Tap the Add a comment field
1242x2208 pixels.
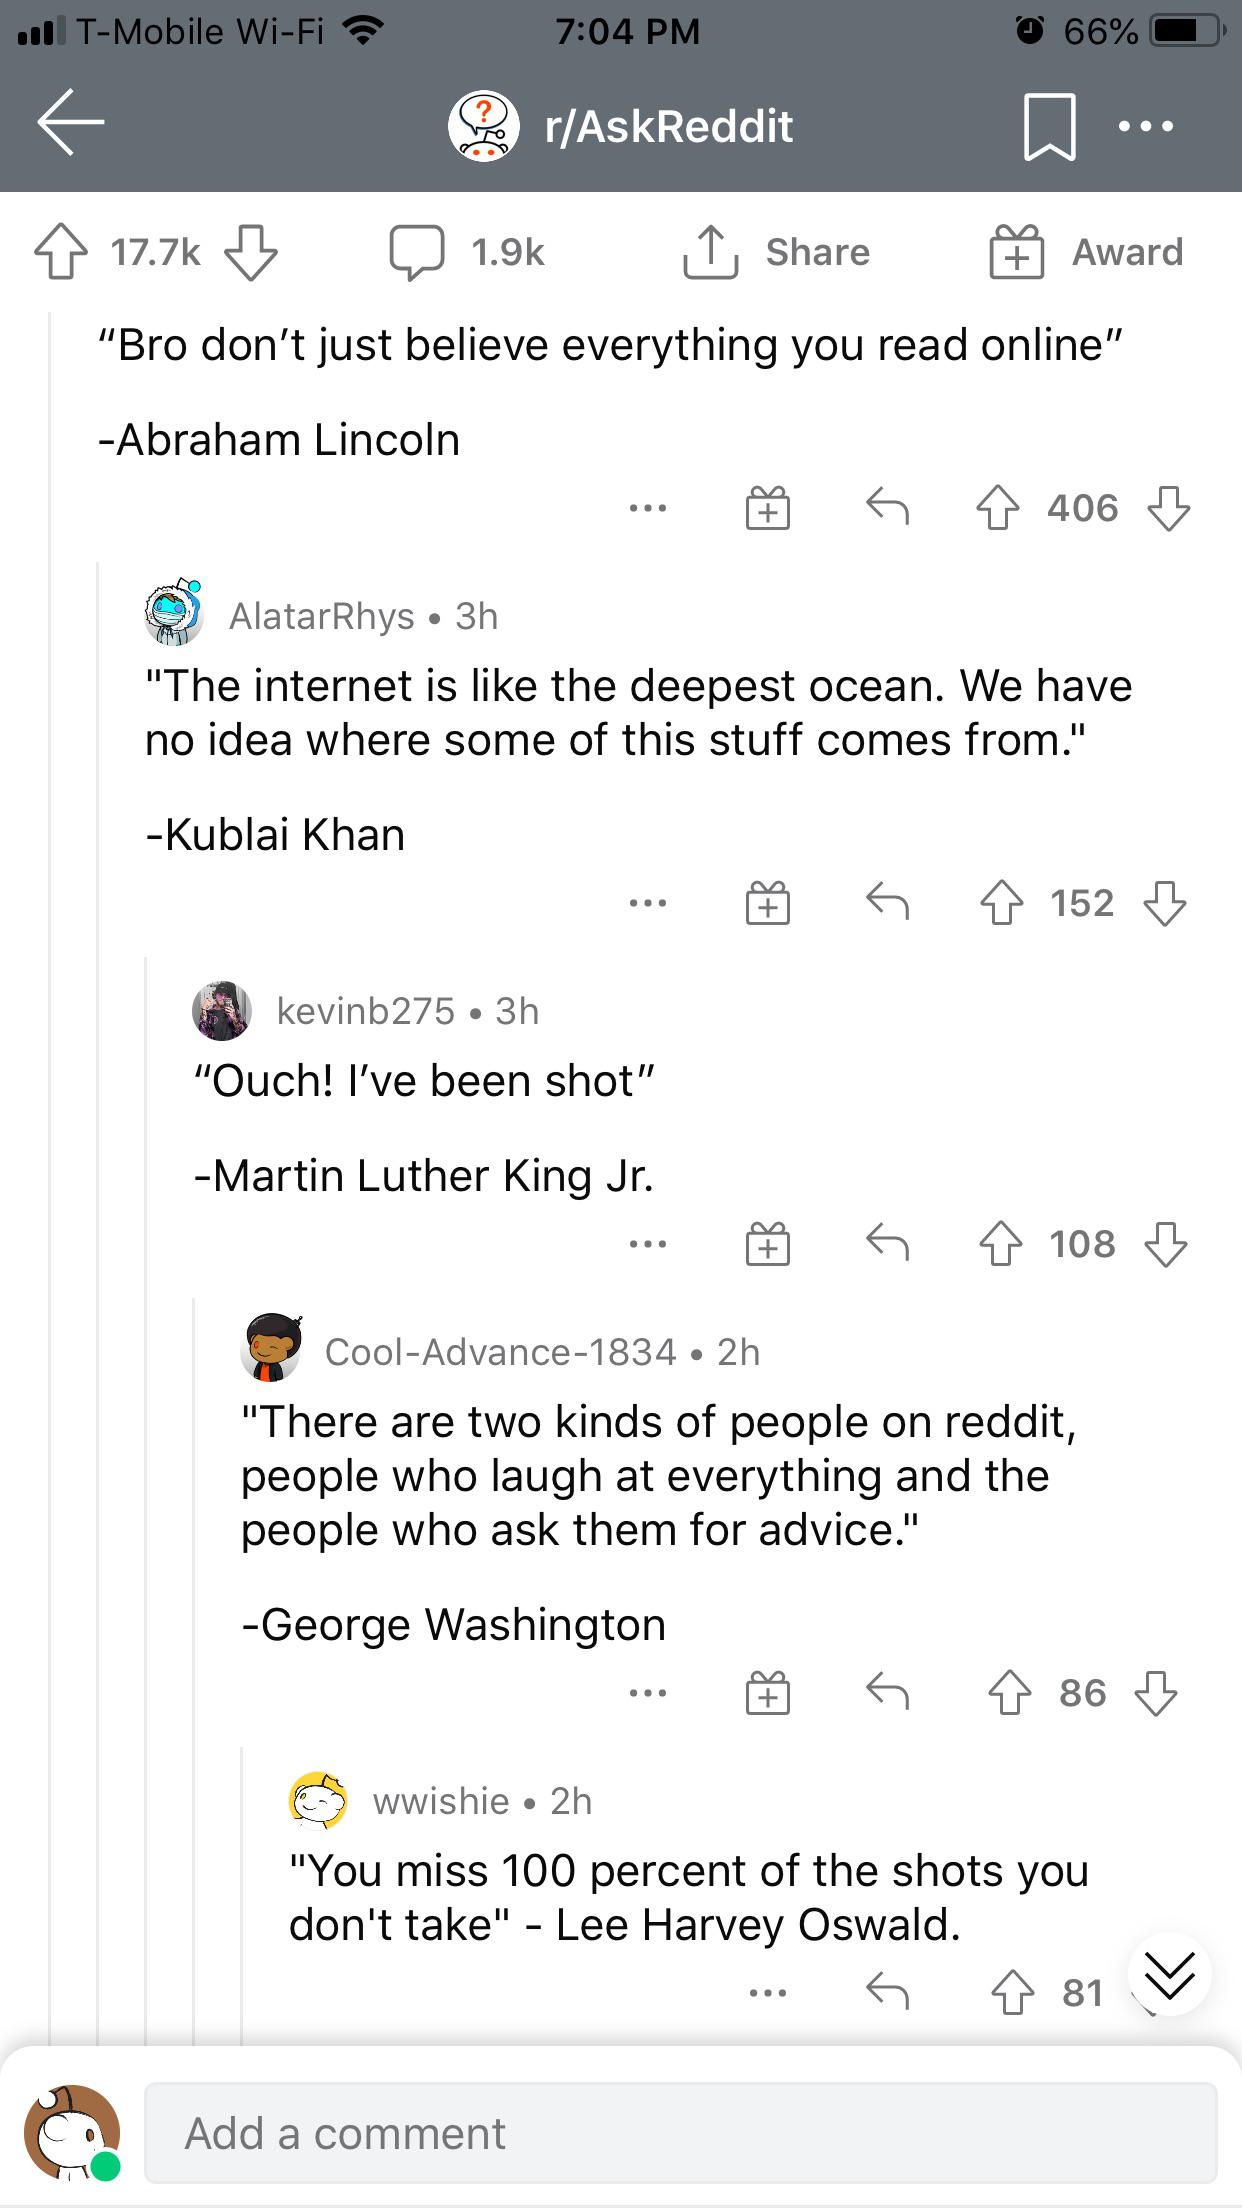coord(680,2133)
